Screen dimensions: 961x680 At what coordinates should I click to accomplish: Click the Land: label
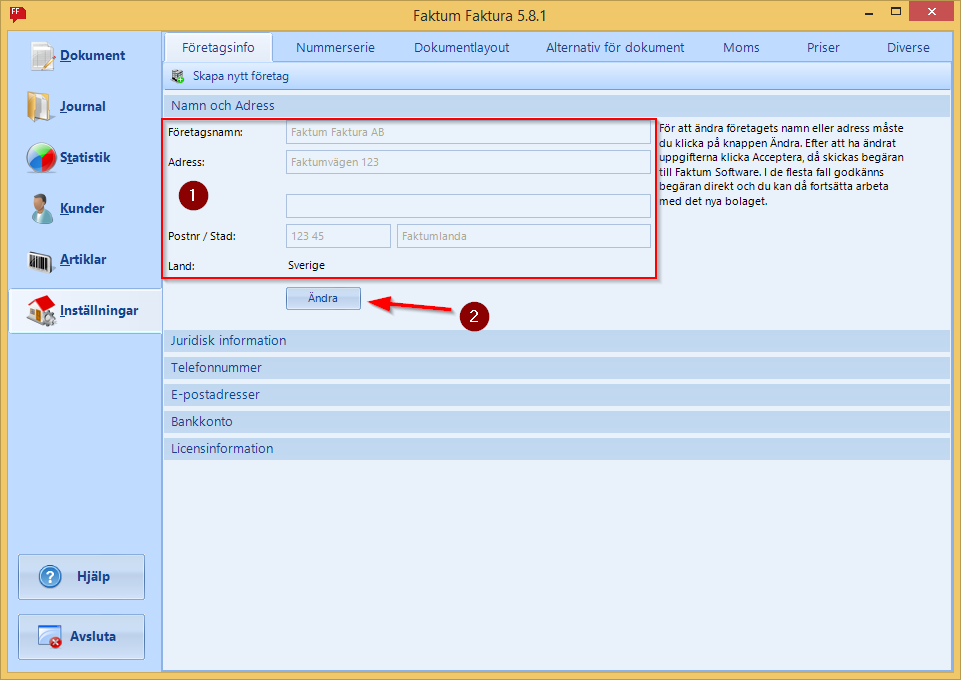(181, 266)
